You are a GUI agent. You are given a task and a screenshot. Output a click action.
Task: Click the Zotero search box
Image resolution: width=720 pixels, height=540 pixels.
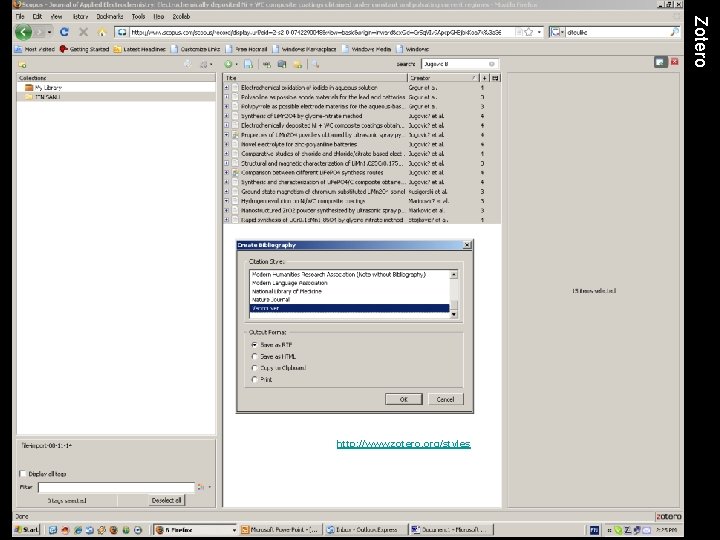click(460, 64)
